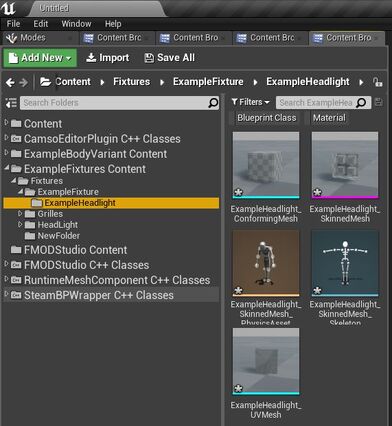
Task: Click the folder path picker icon
Action: tap(45, 82)
